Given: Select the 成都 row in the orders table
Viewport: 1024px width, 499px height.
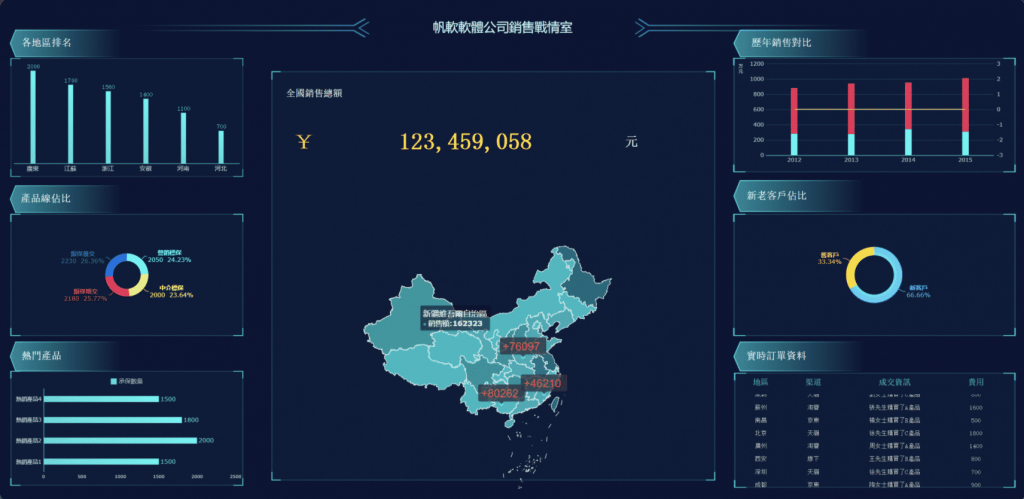Looking at the screenshot, I should (x=874, y=485).
